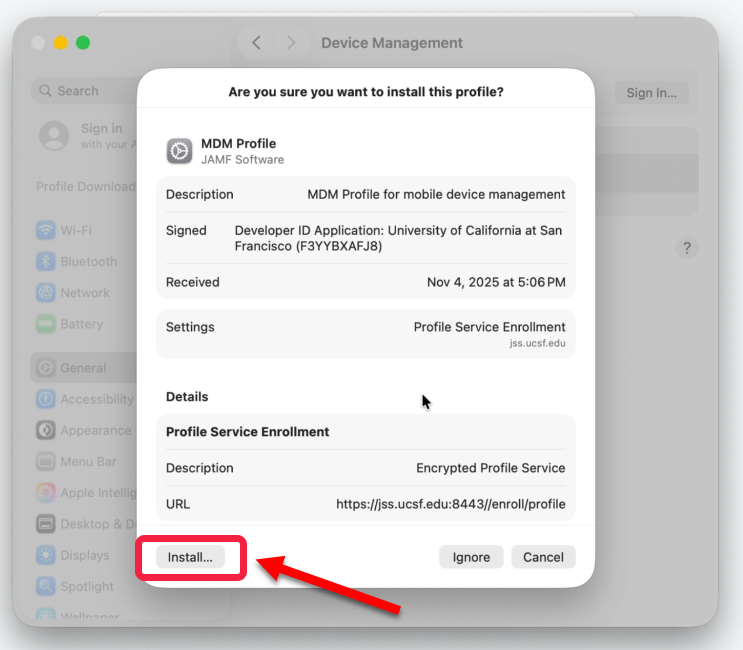Click the URL row label
This screenshot has width=743, height=650.
click(178, 504)
